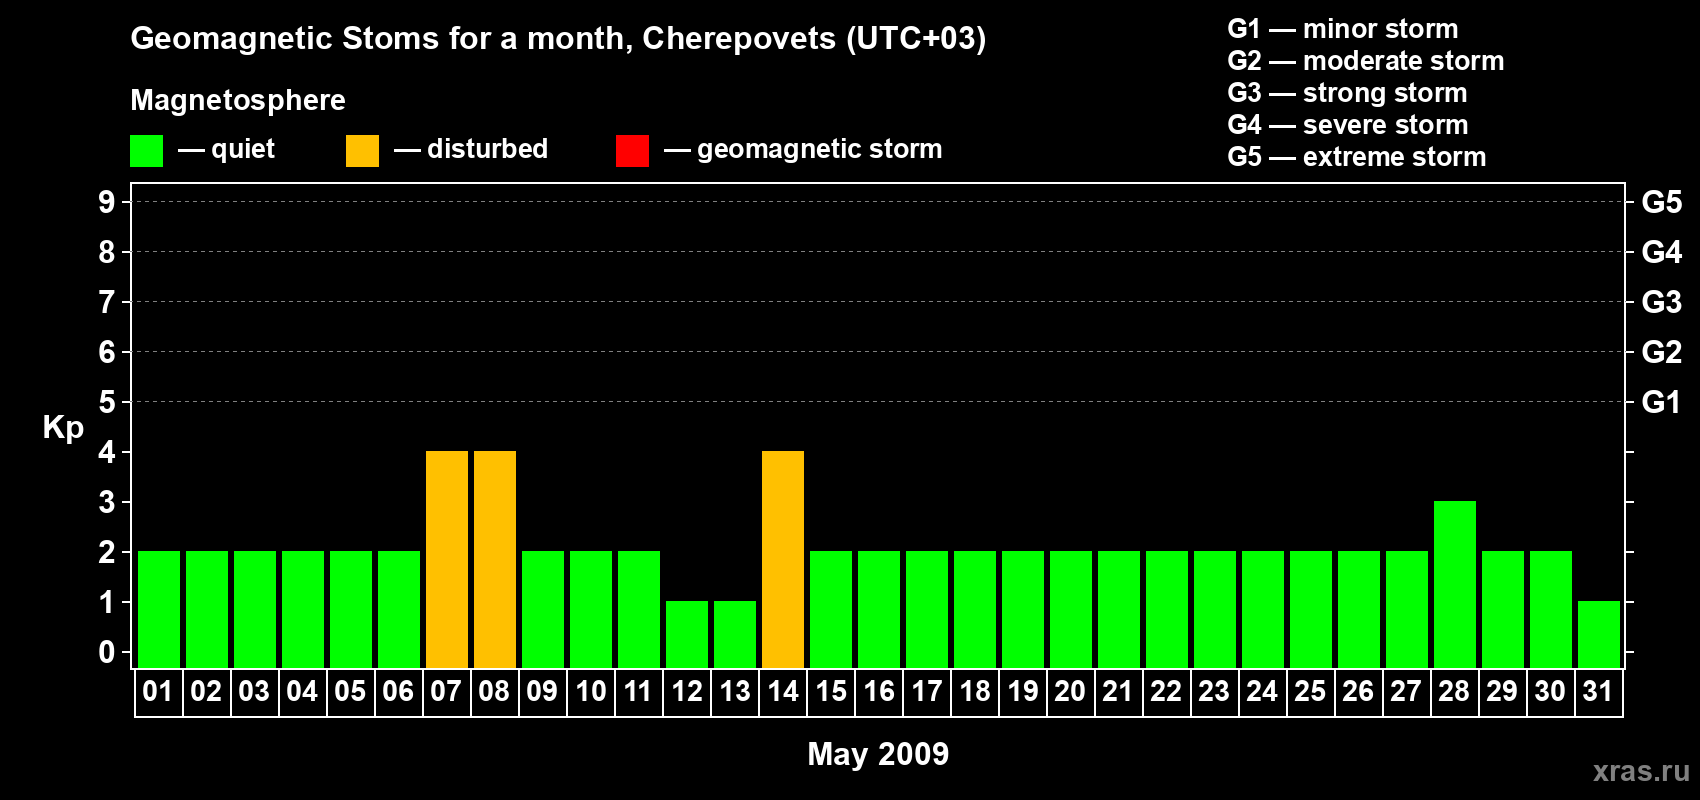Click the green bar for day 28

tap(1455, 584)
